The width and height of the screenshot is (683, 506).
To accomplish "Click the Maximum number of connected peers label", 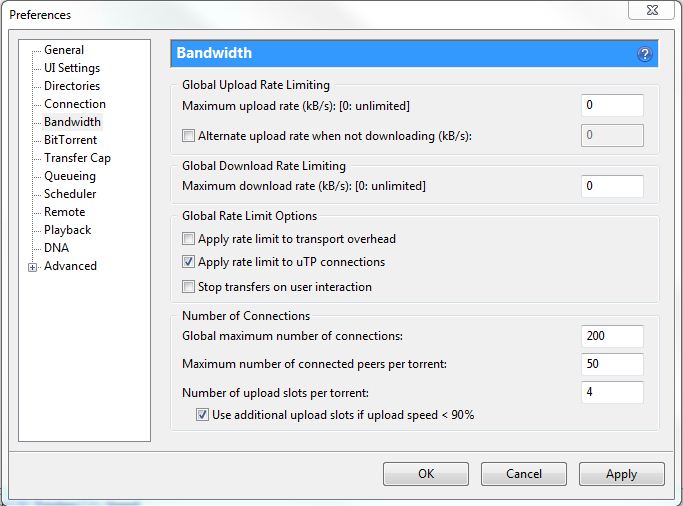I will point(314,364).
